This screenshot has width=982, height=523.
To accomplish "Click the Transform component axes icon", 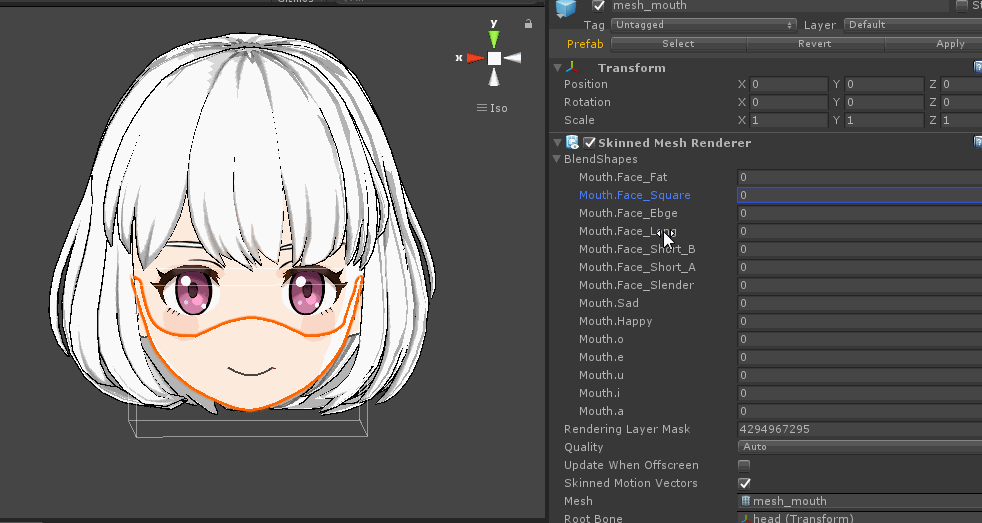I will [572, 68].
